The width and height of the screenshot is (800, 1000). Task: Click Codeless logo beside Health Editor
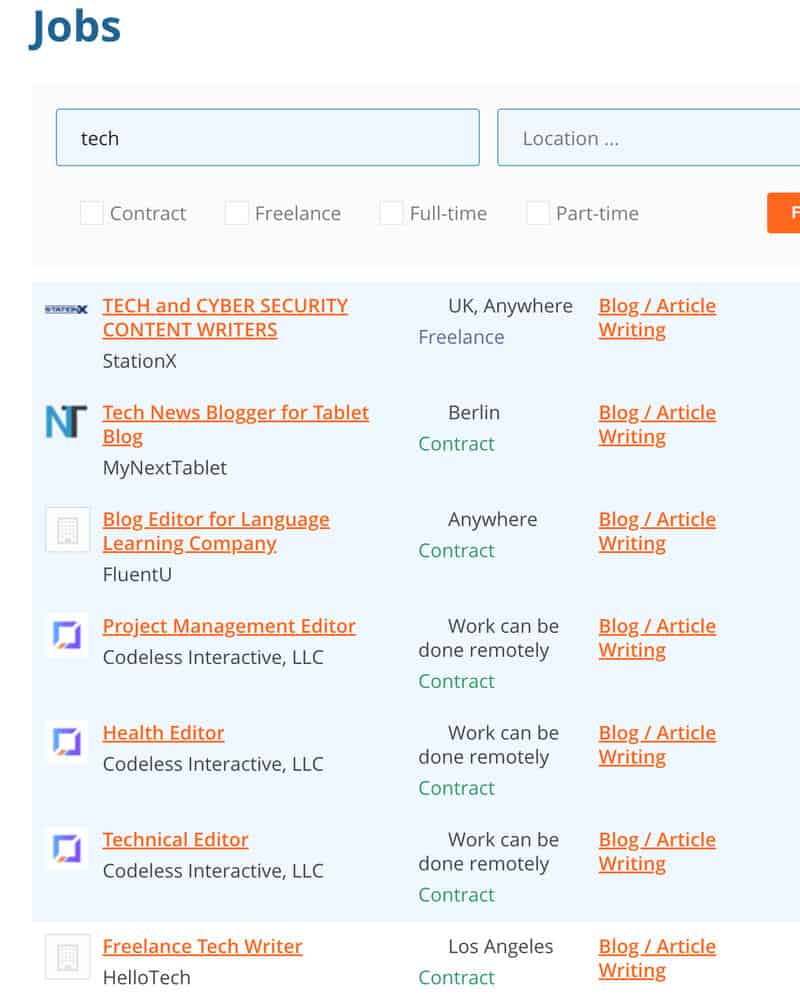pos(67,742)
